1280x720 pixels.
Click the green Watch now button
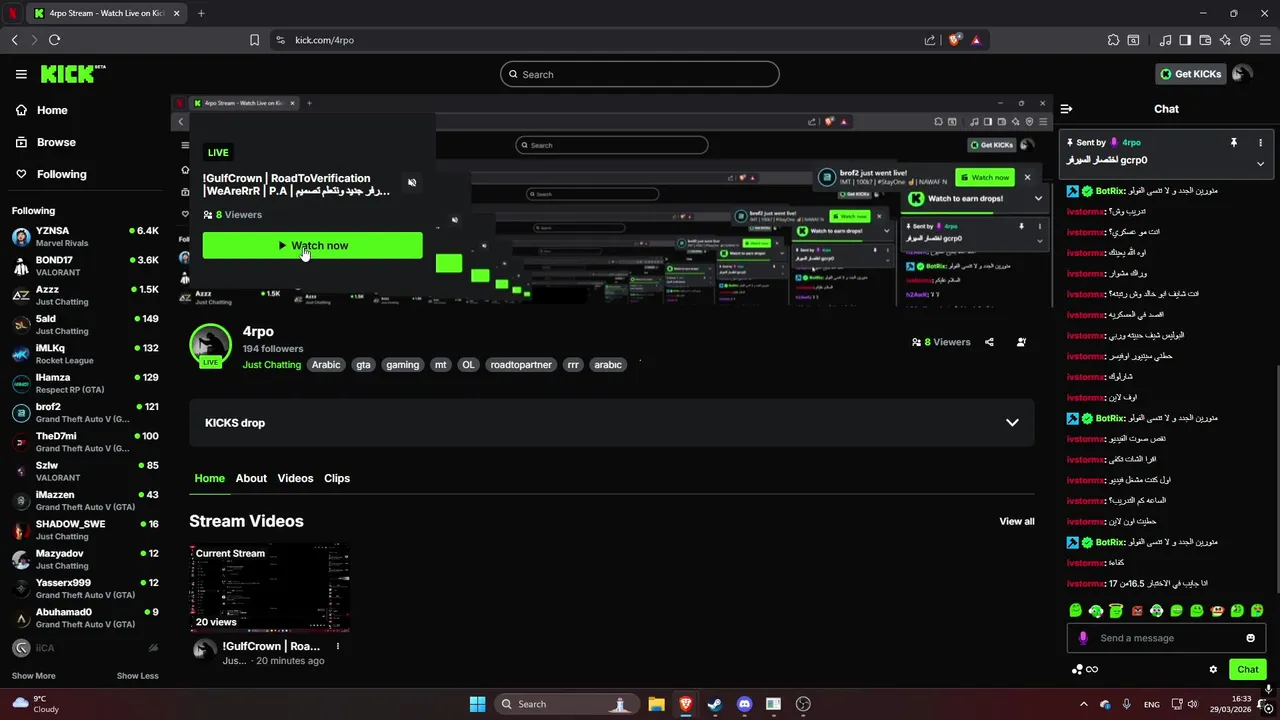312,245
